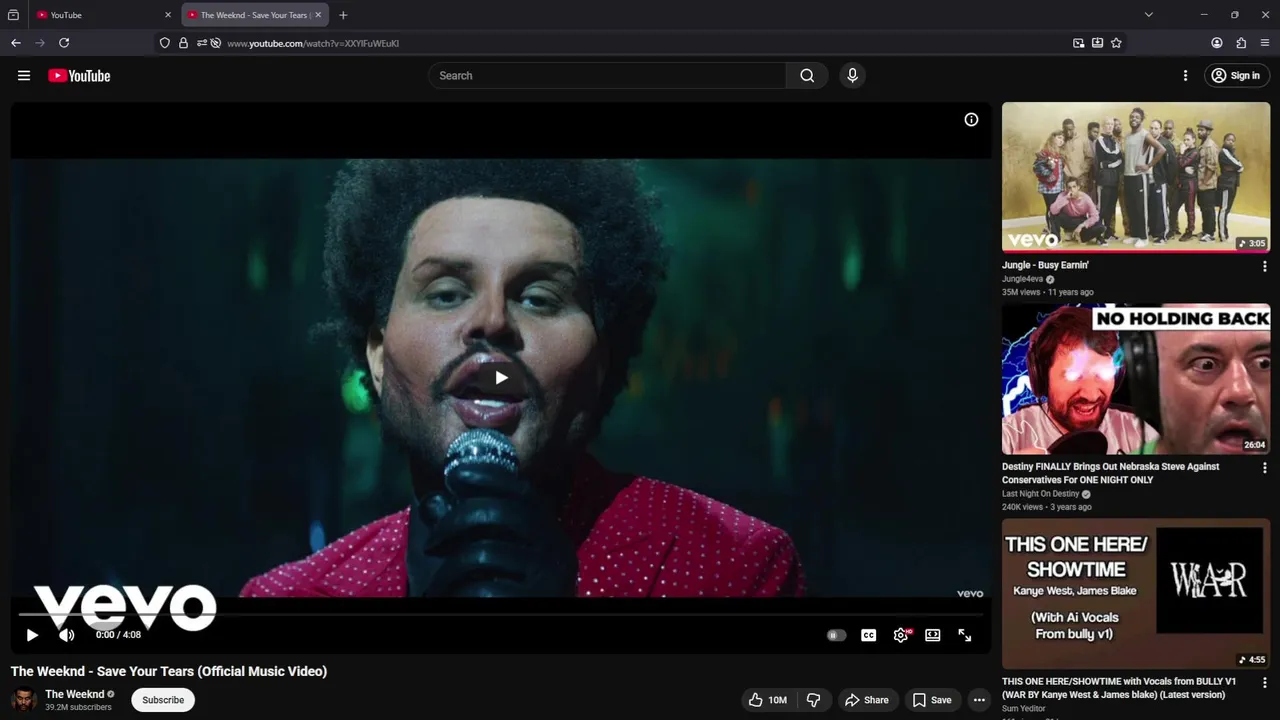Open The Weeknd channel avatar
1280x720 pixels.
(x=24, y=700)
